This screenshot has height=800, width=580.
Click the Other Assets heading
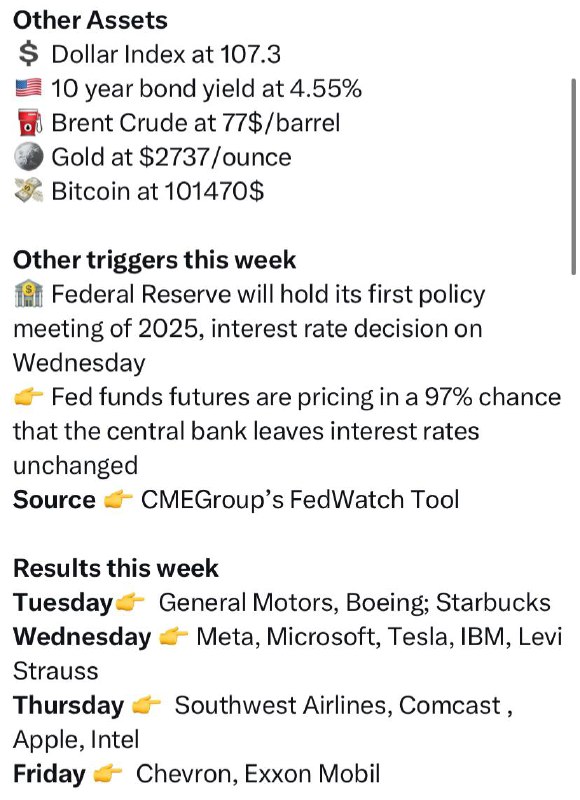point(90,20)
